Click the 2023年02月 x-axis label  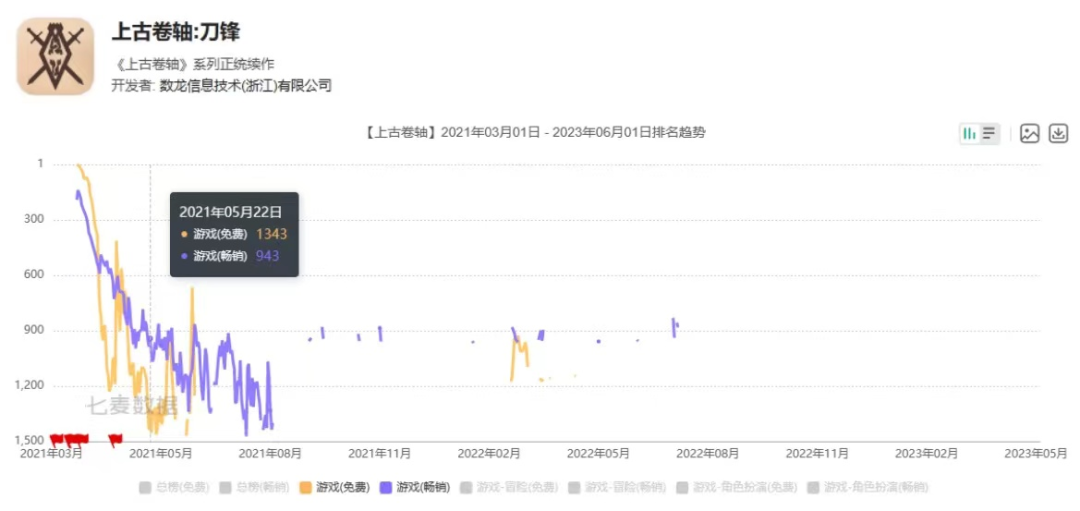coord(926,453)
